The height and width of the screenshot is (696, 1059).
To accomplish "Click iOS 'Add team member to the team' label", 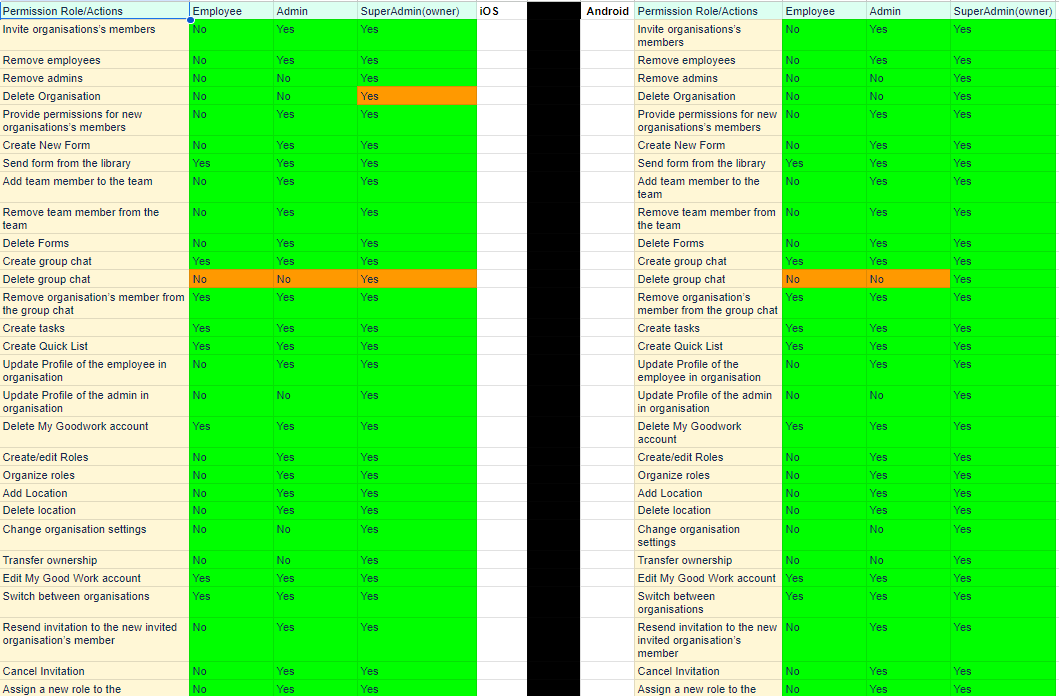I will pos(95,187).
